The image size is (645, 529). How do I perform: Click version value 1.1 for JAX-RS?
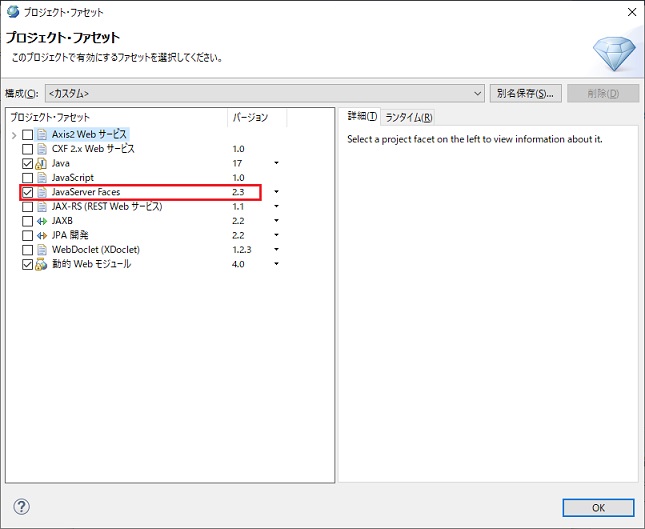(238, 206)
